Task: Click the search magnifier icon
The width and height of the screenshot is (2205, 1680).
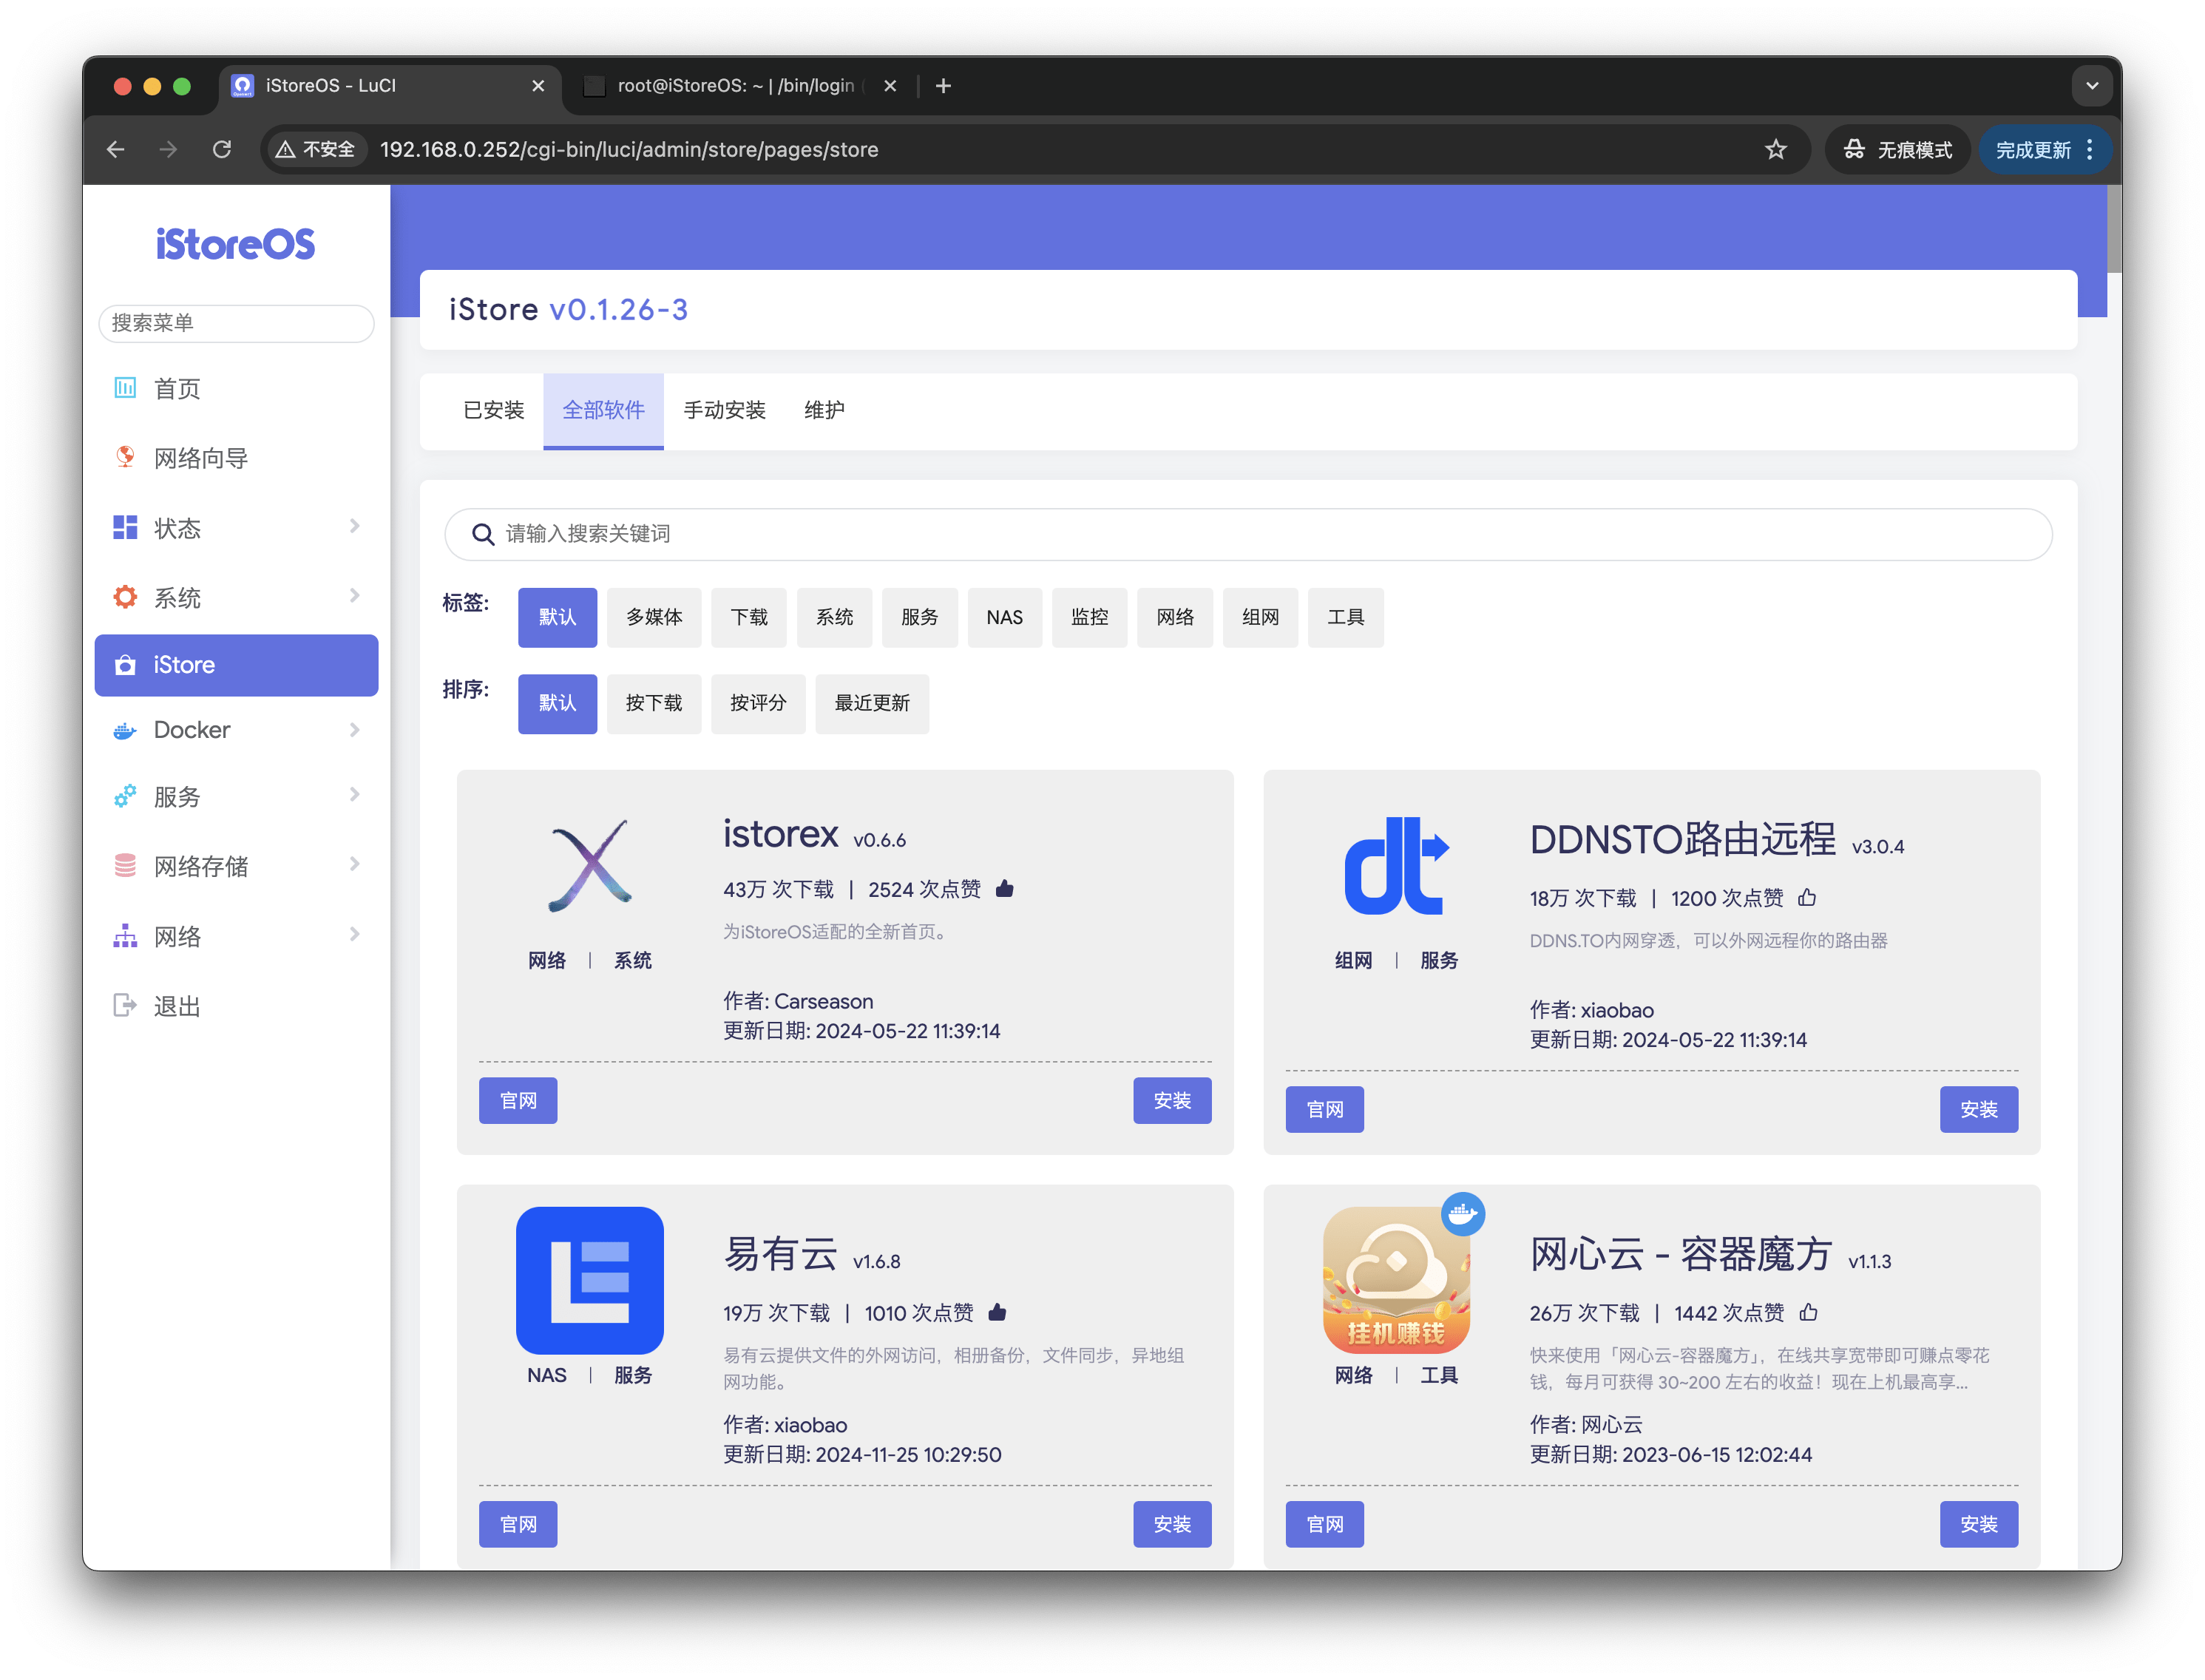Action: tap(483, 534)
